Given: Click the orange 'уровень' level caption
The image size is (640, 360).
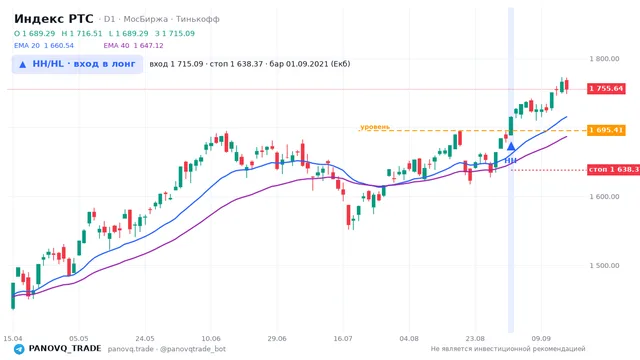Looking at the screenshot, I should point(375,127).
